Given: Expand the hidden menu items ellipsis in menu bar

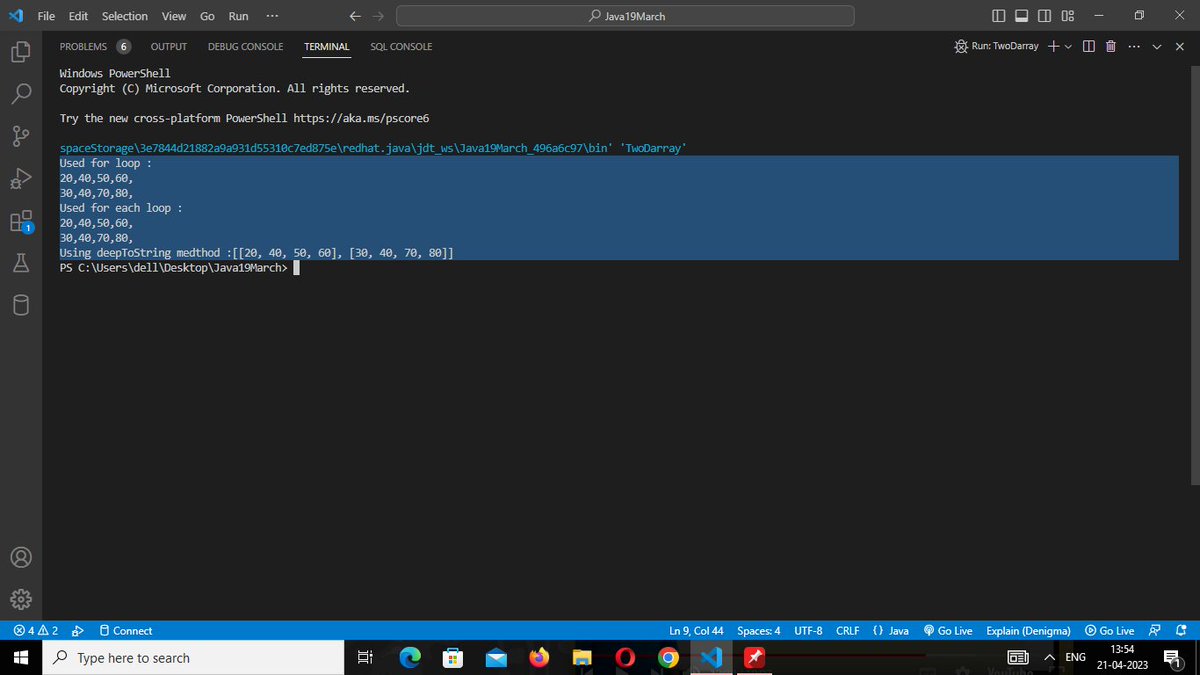Looking at the screenshot, I should pyautogui.click(x=273, y=16).
